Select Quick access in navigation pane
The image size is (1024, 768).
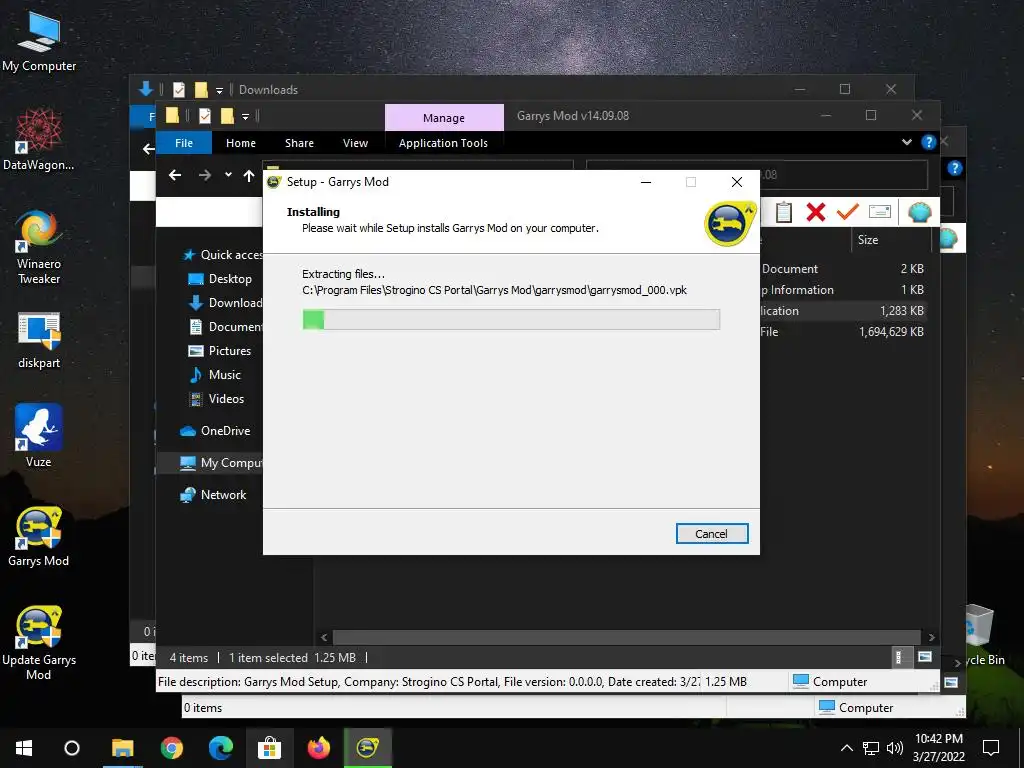(222, 255)
